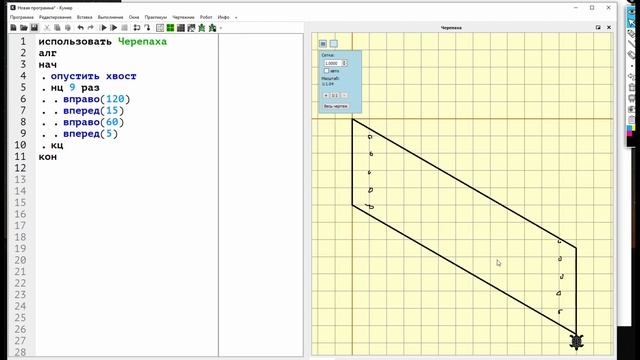Undock the Черепаха panel

[598, 27]
